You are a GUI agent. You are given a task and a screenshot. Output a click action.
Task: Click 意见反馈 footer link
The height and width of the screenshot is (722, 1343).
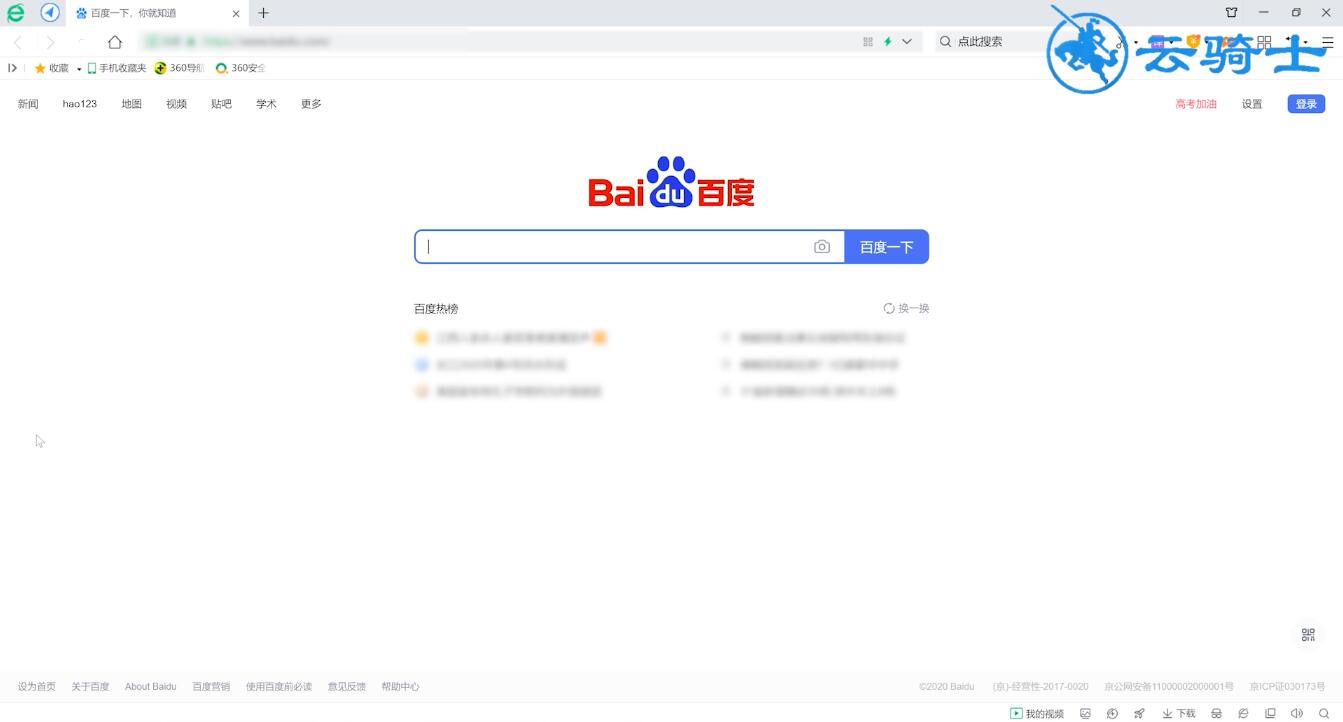347,687
